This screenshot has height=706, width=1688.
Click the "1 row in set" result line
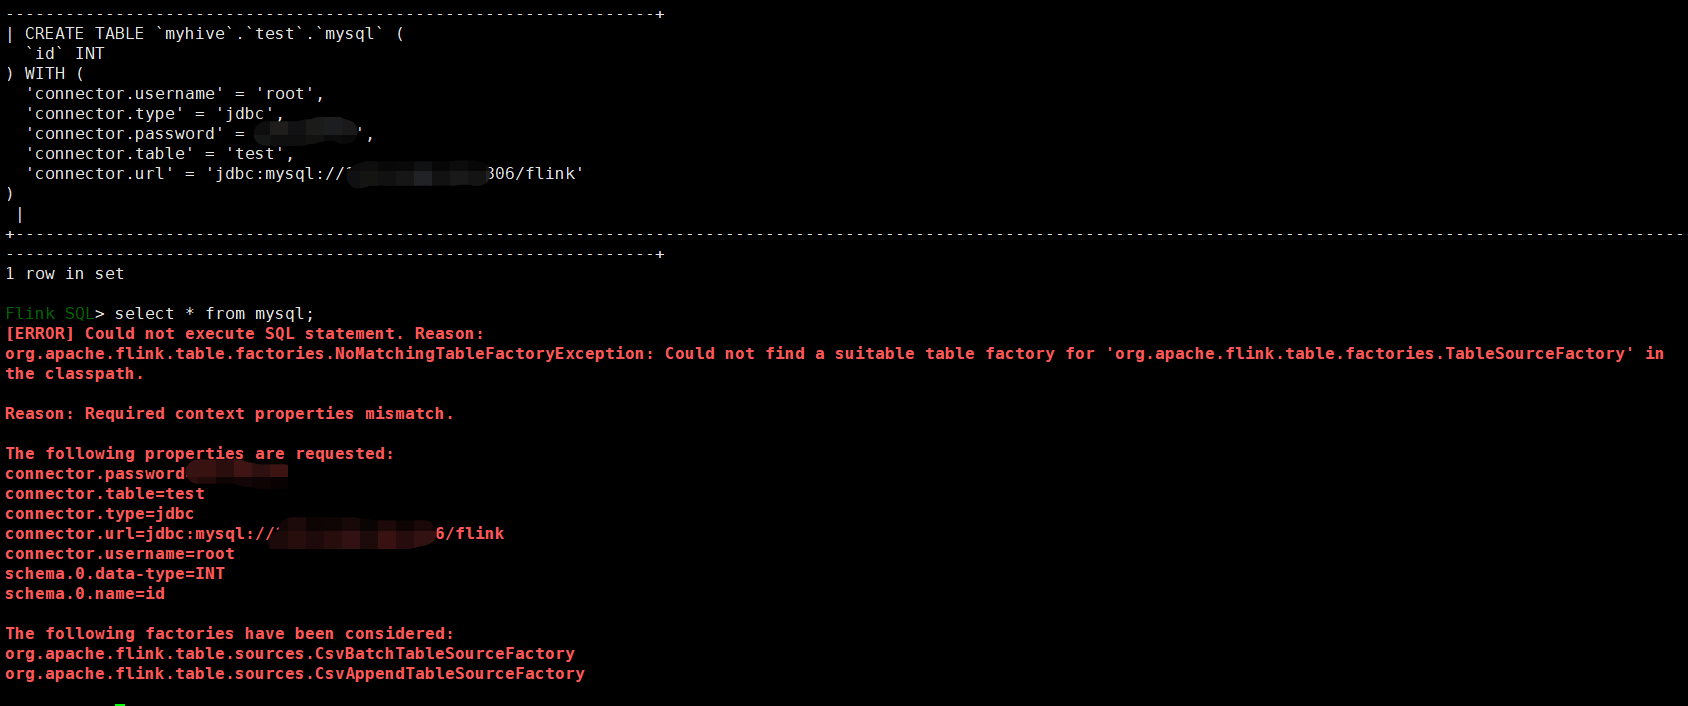(65, 274)
